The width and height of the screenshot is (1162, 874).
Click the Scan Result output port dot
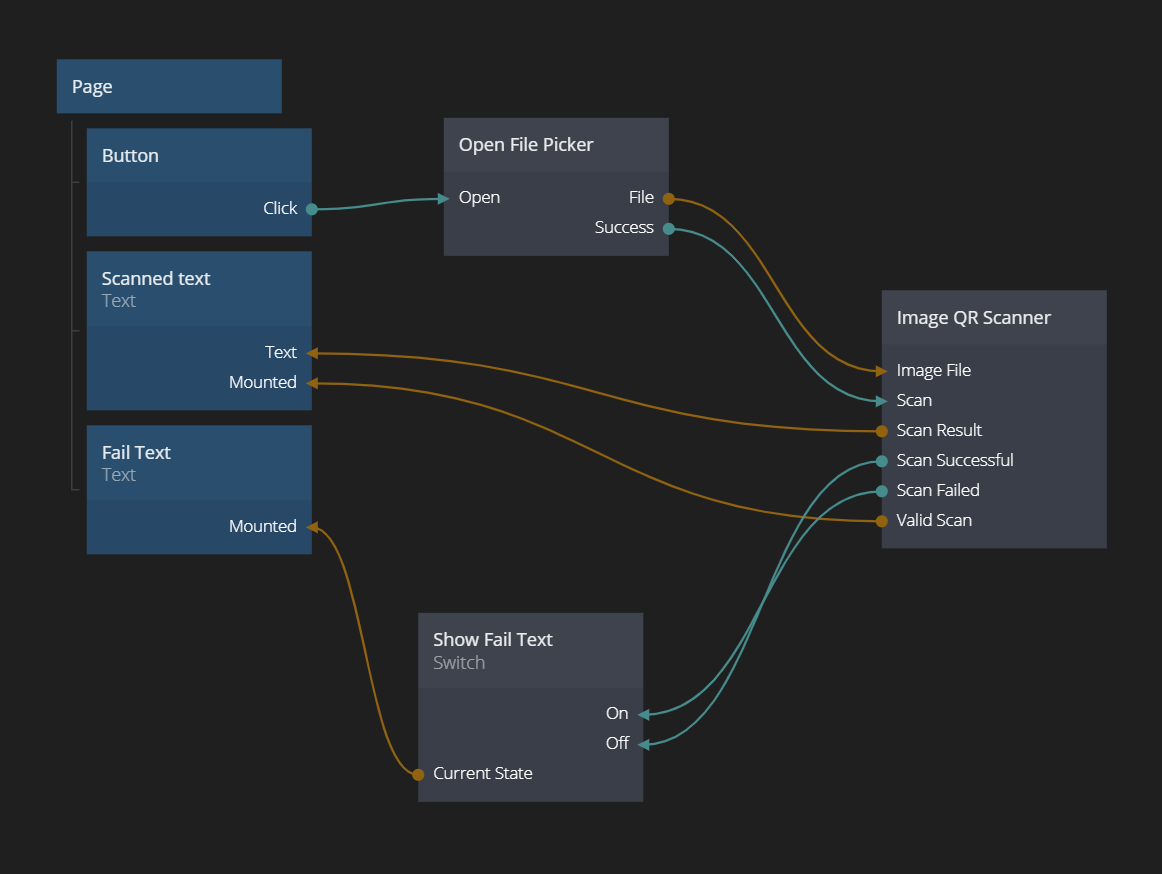882,431
